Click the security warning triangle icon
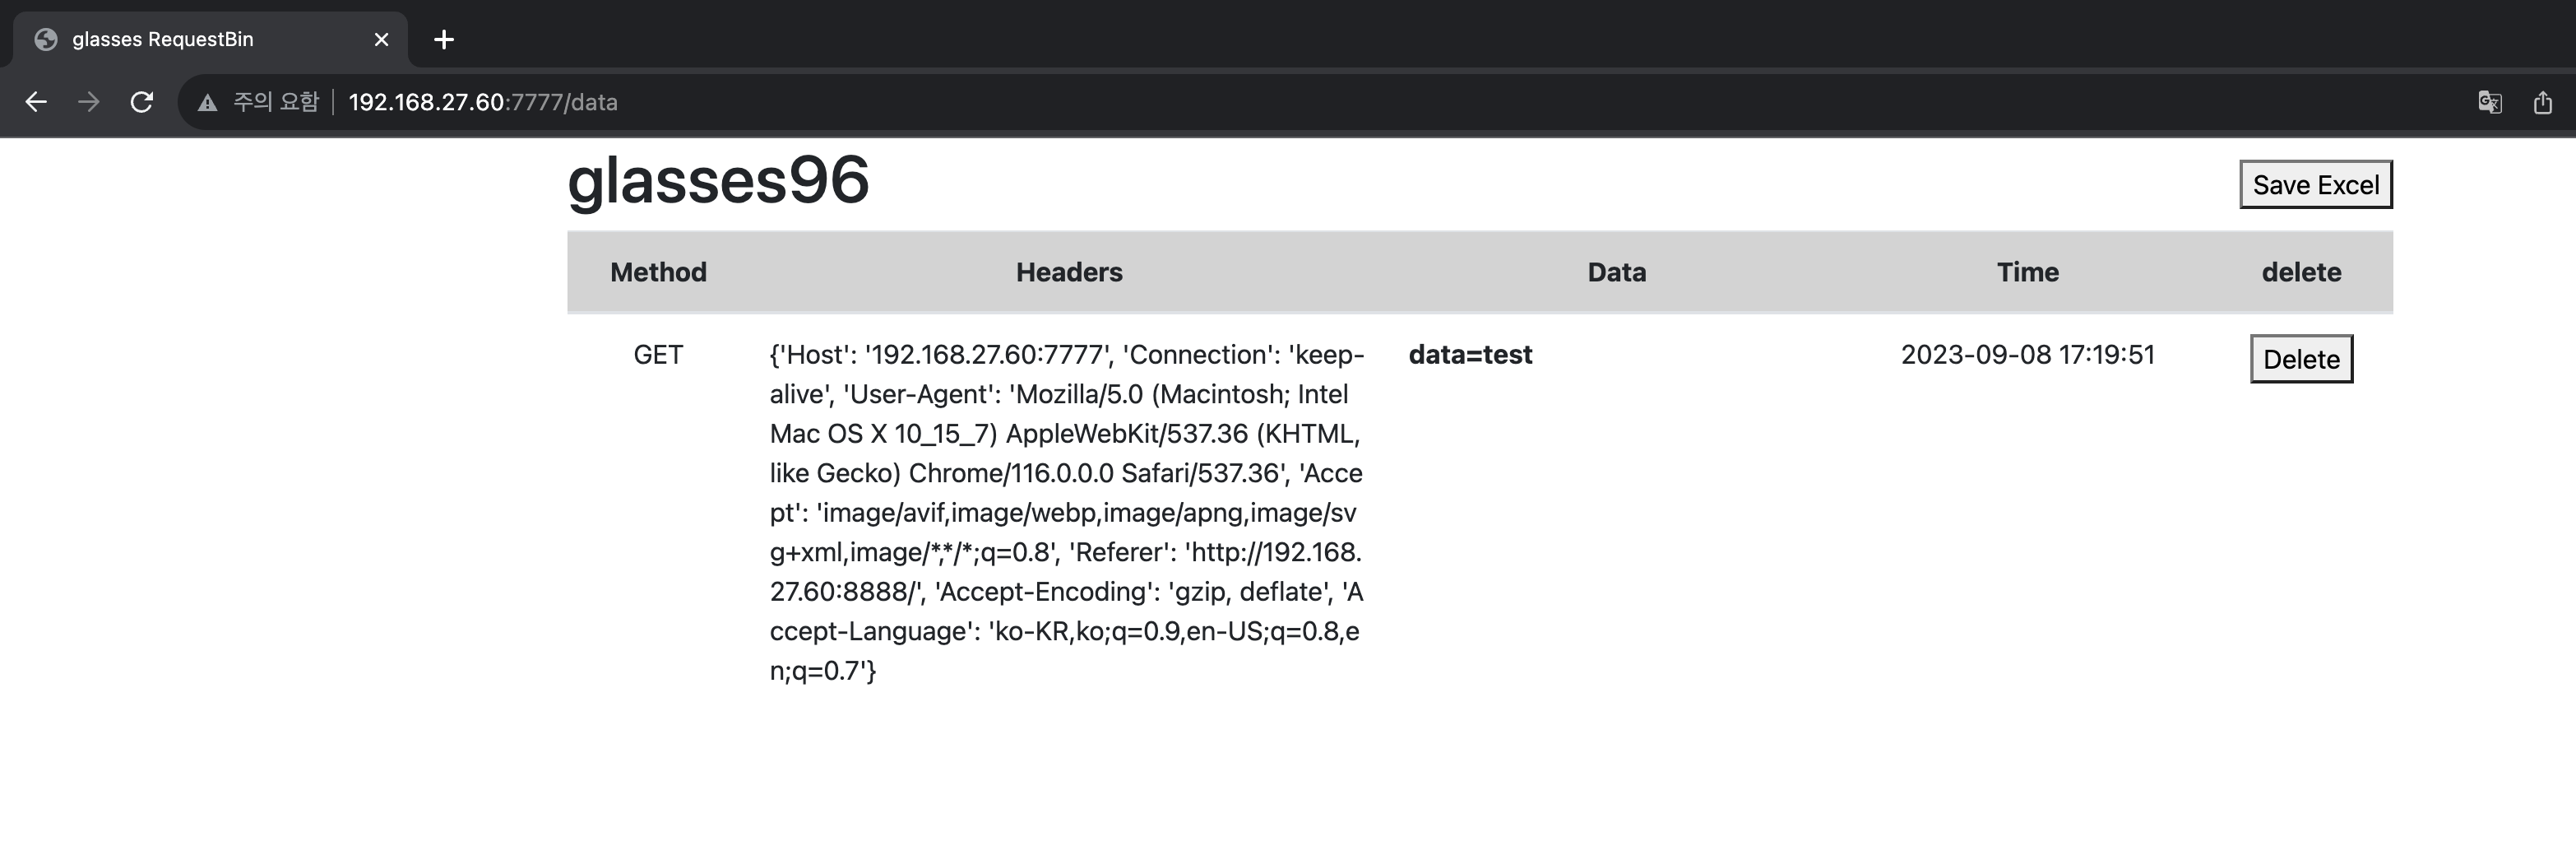Viewport: 2576px width, 846px height. coord(207,102)
